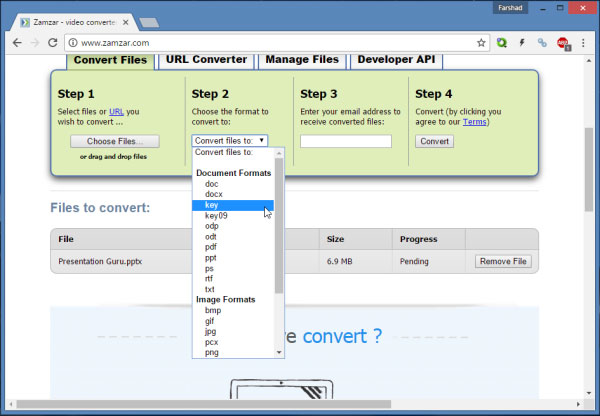600x416 pixels.
Task: Click the Convert button
Action: tap(434, 141)
